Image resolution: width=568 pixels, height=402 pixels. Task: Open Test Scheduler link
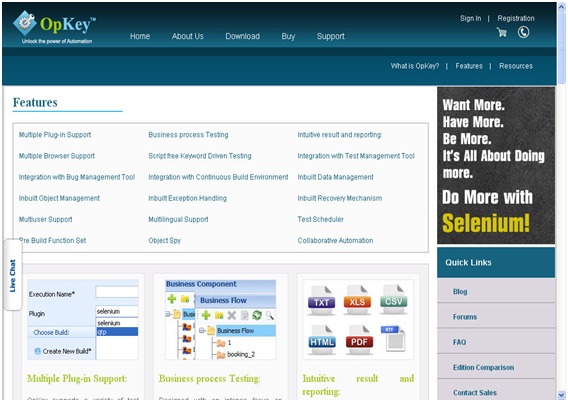point(320,219)
